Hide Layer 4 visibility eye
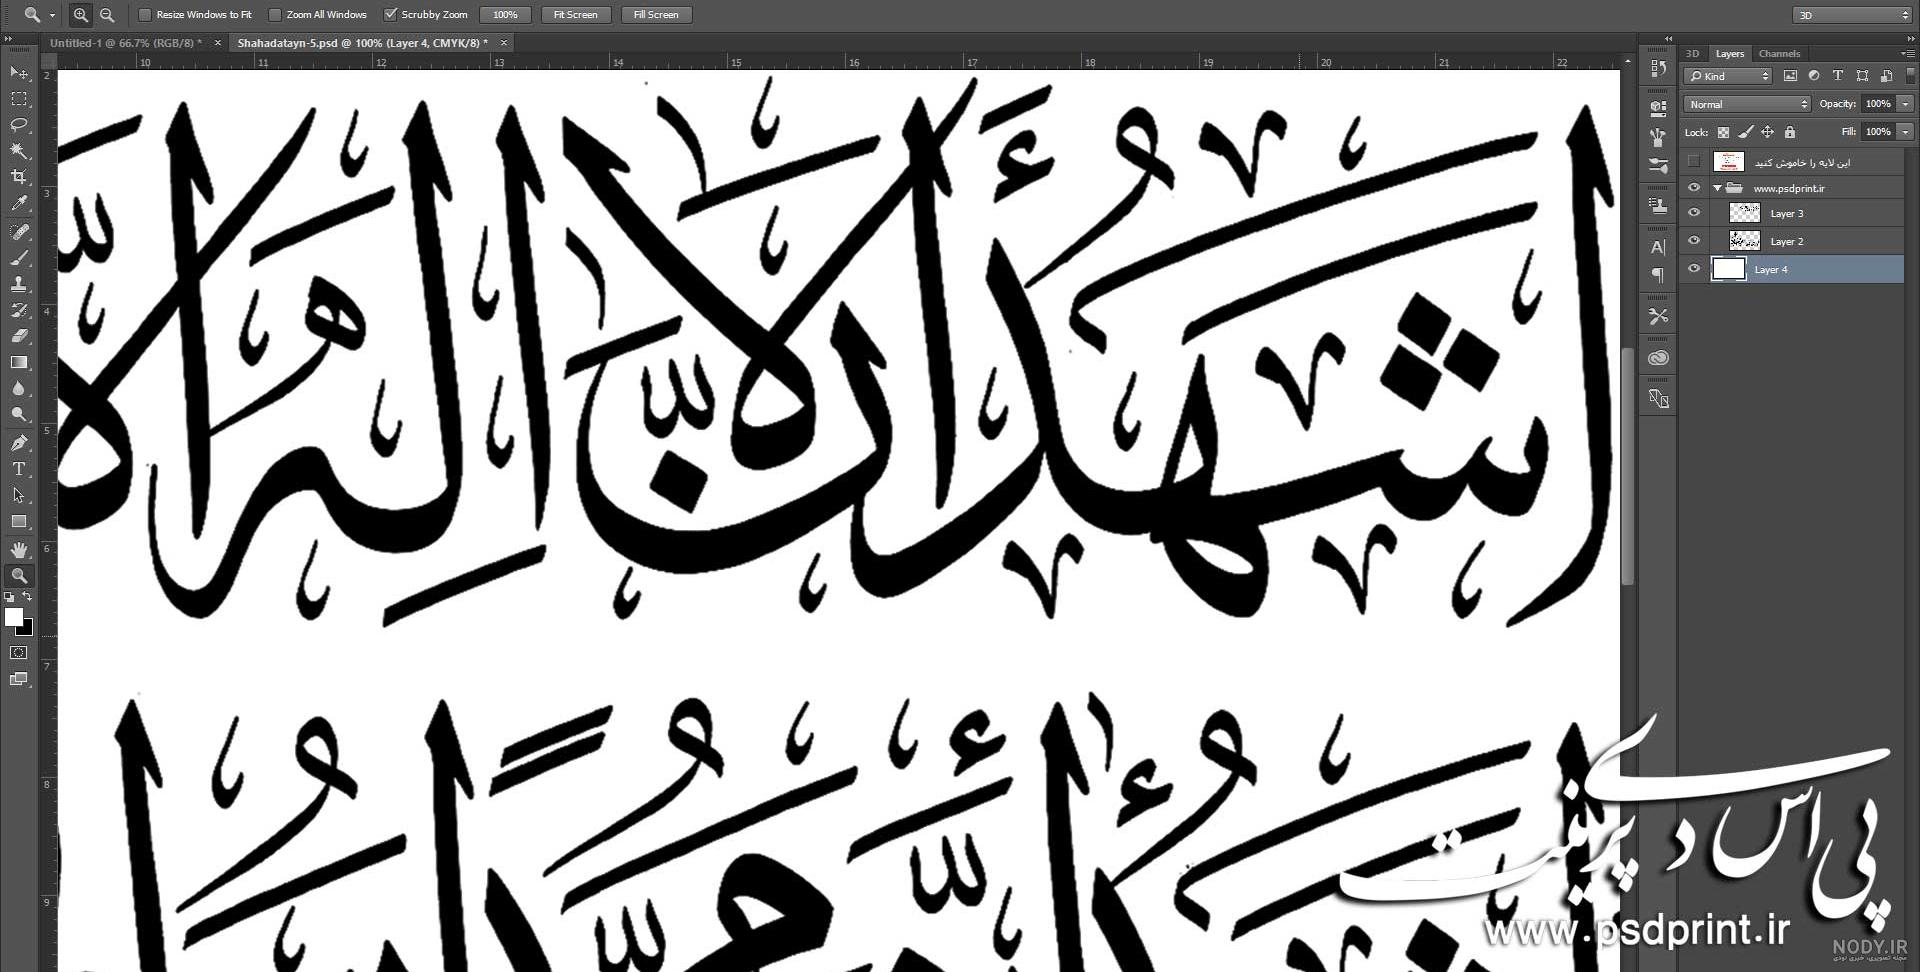The height and width of the screenshot is (972, 1920). 1693,269
